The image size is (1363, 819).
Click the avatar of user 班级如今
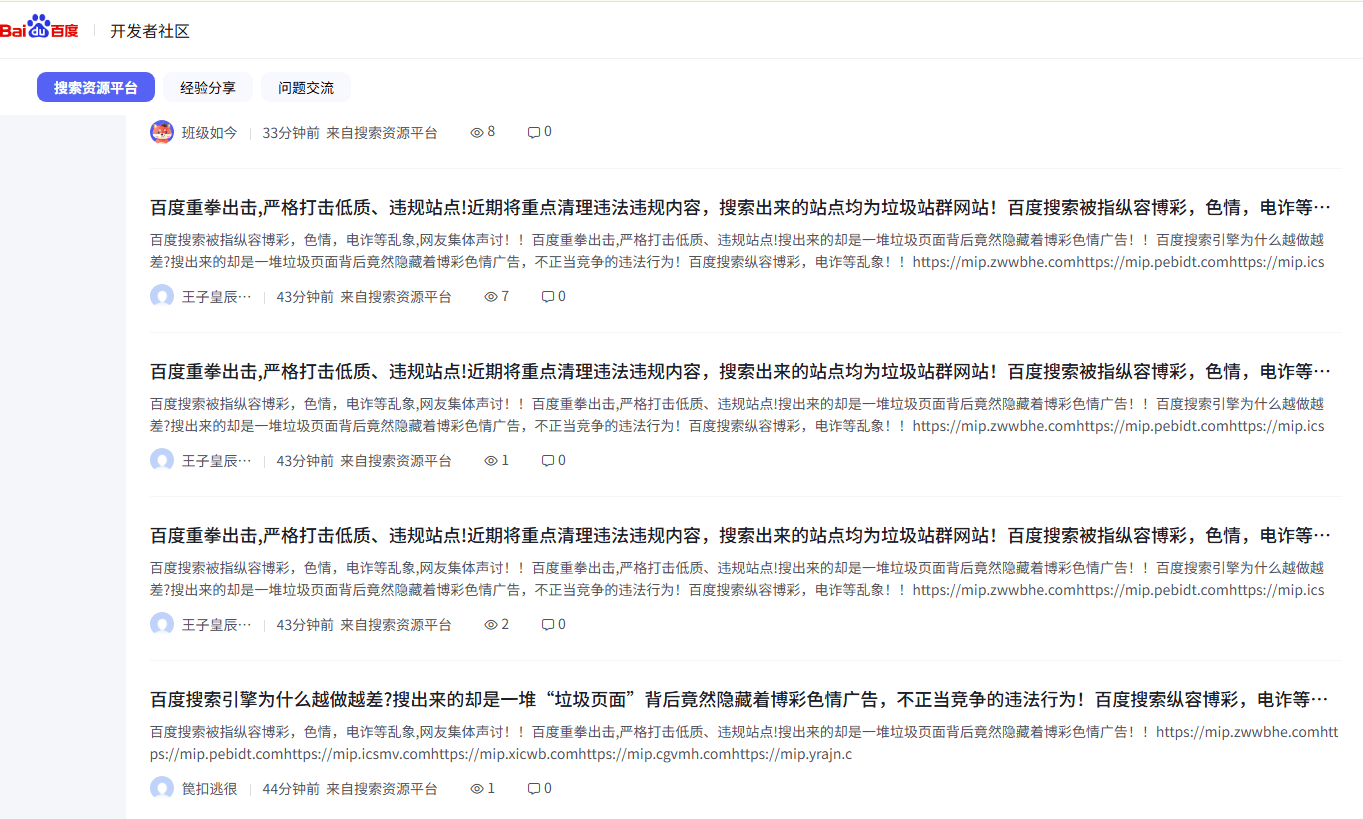click(162, 132)
